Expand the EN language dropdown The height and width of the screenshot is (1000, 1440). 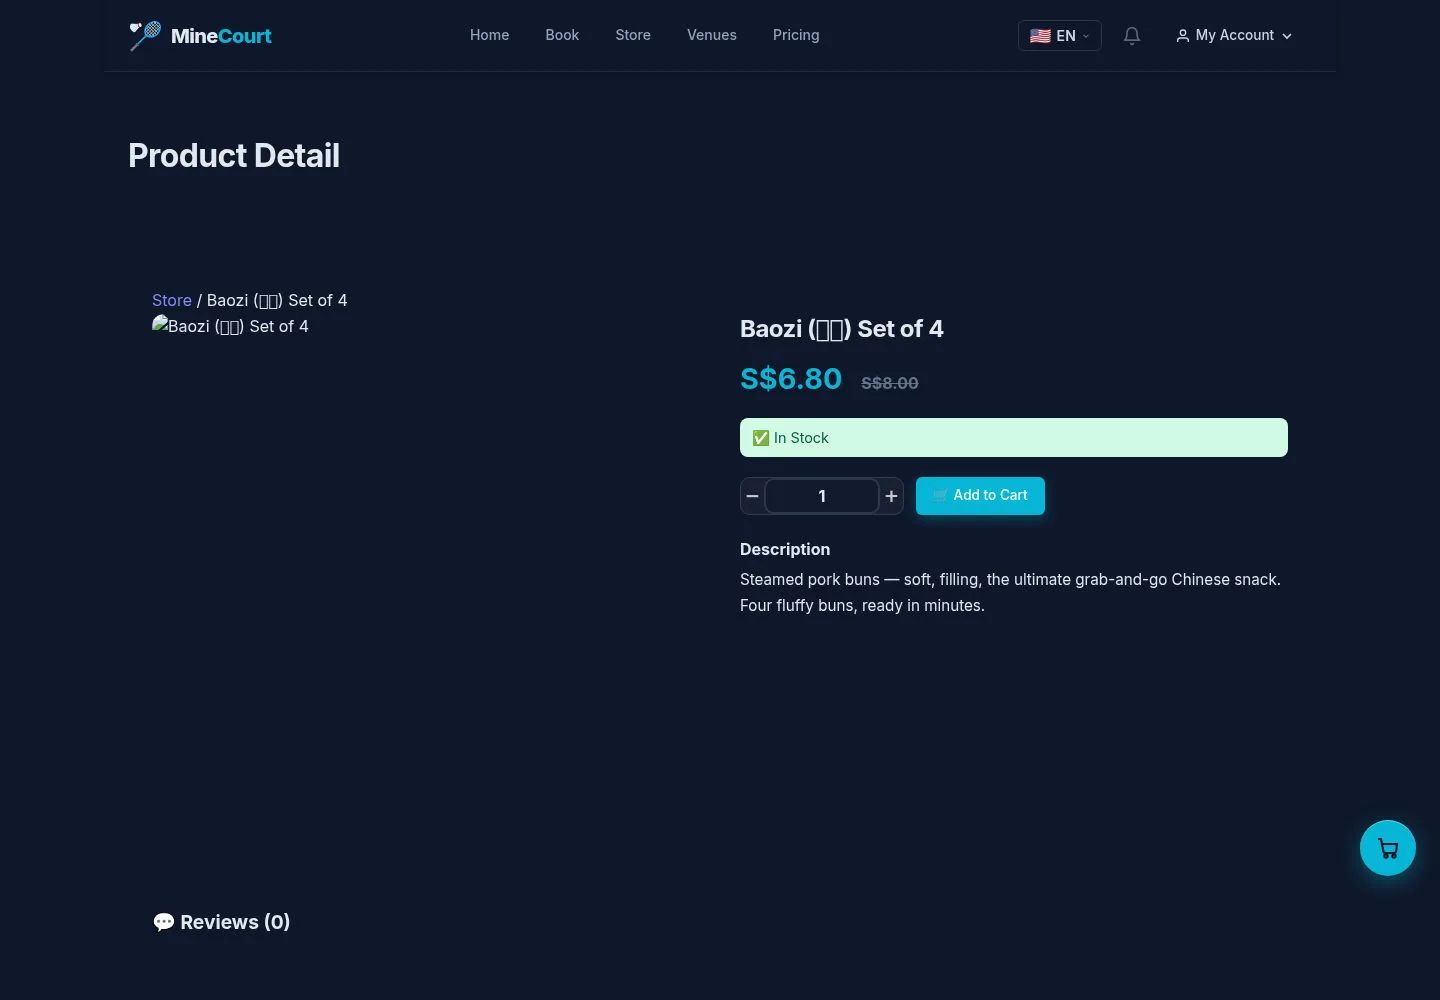click(1060, 36)
